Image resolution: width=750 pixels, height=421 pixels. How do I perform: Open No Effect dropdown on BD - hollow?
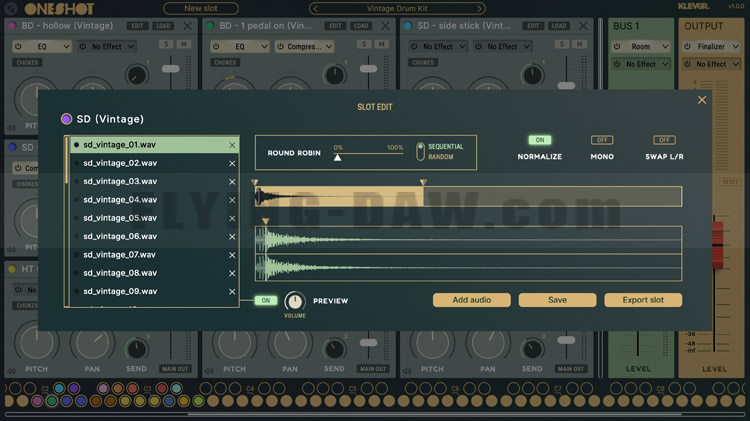tap(107, 46)
